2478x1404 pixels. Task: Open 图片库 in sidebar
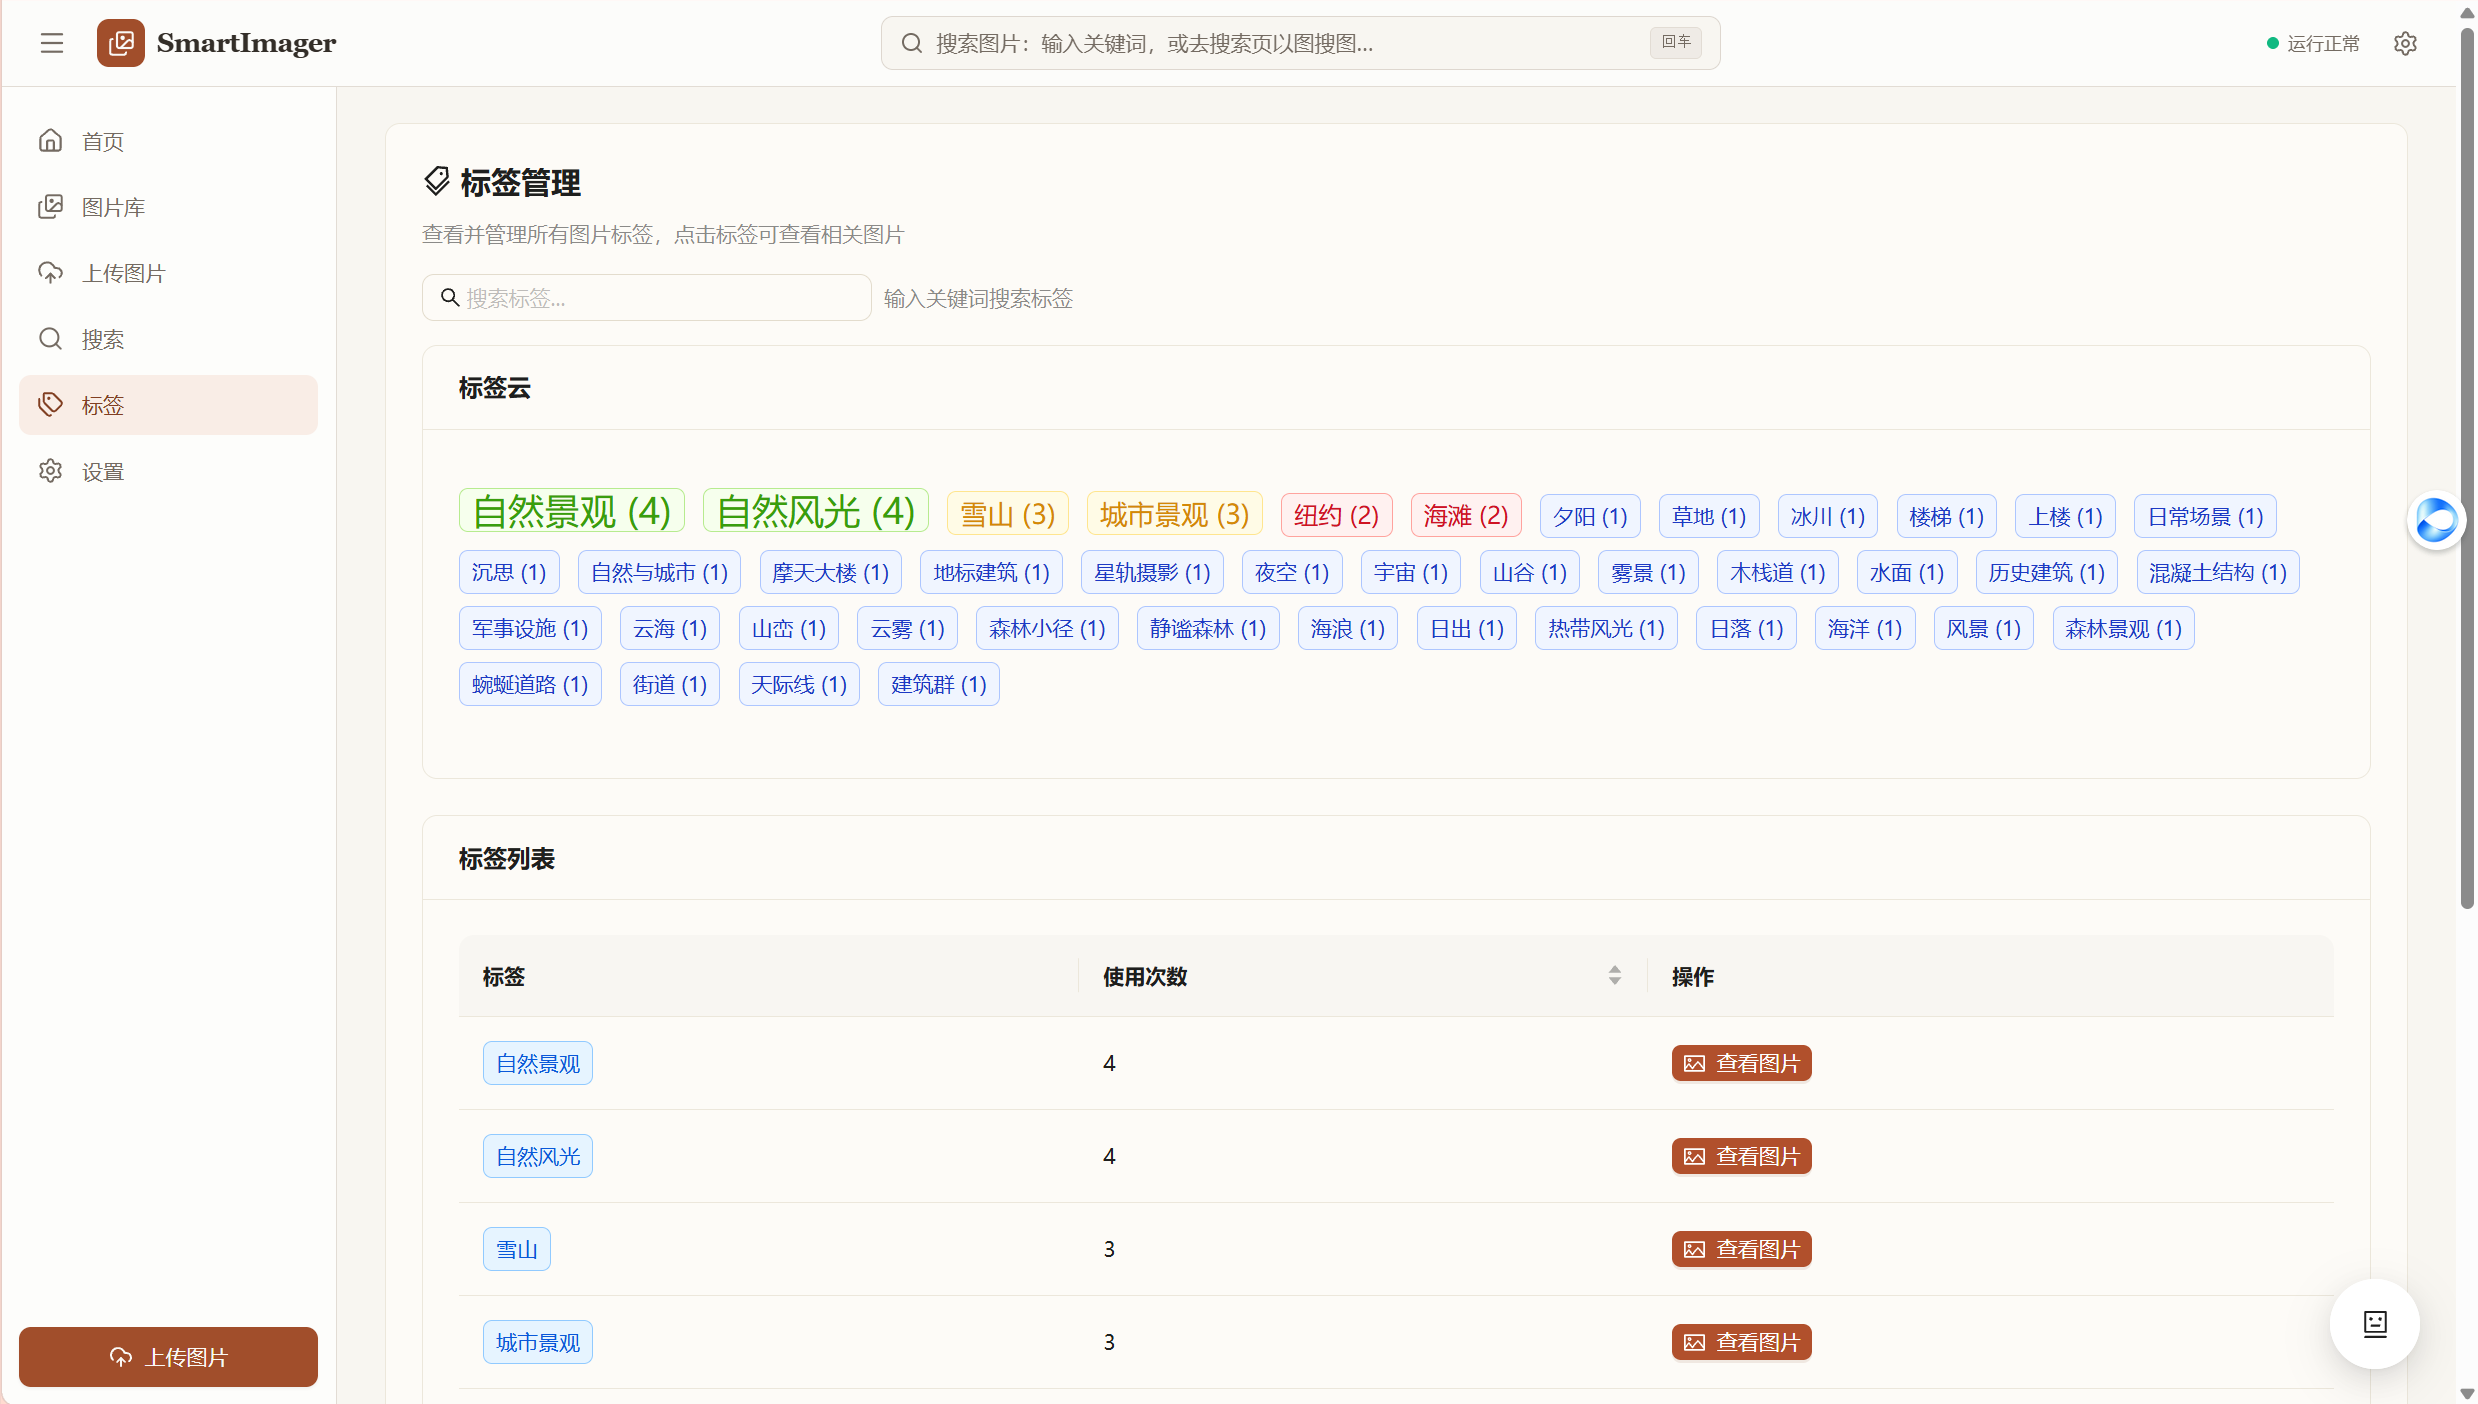click(x=168, y=207)
